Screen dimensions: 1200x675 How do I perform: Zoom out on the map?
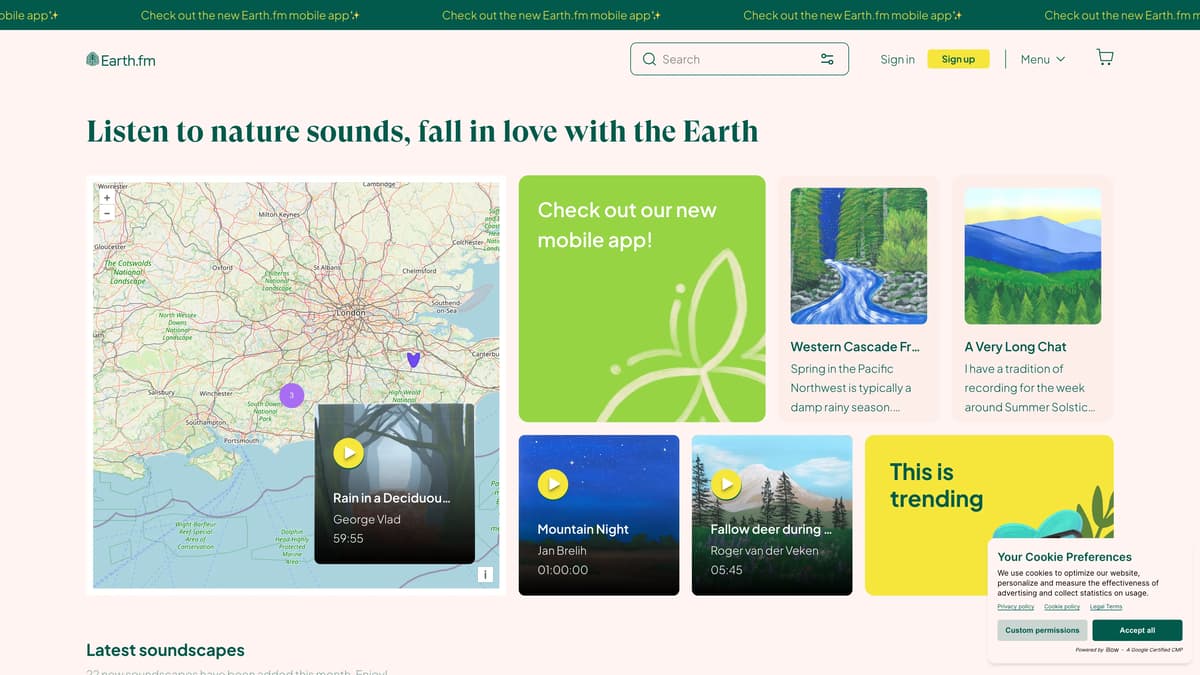pos(107,212)
